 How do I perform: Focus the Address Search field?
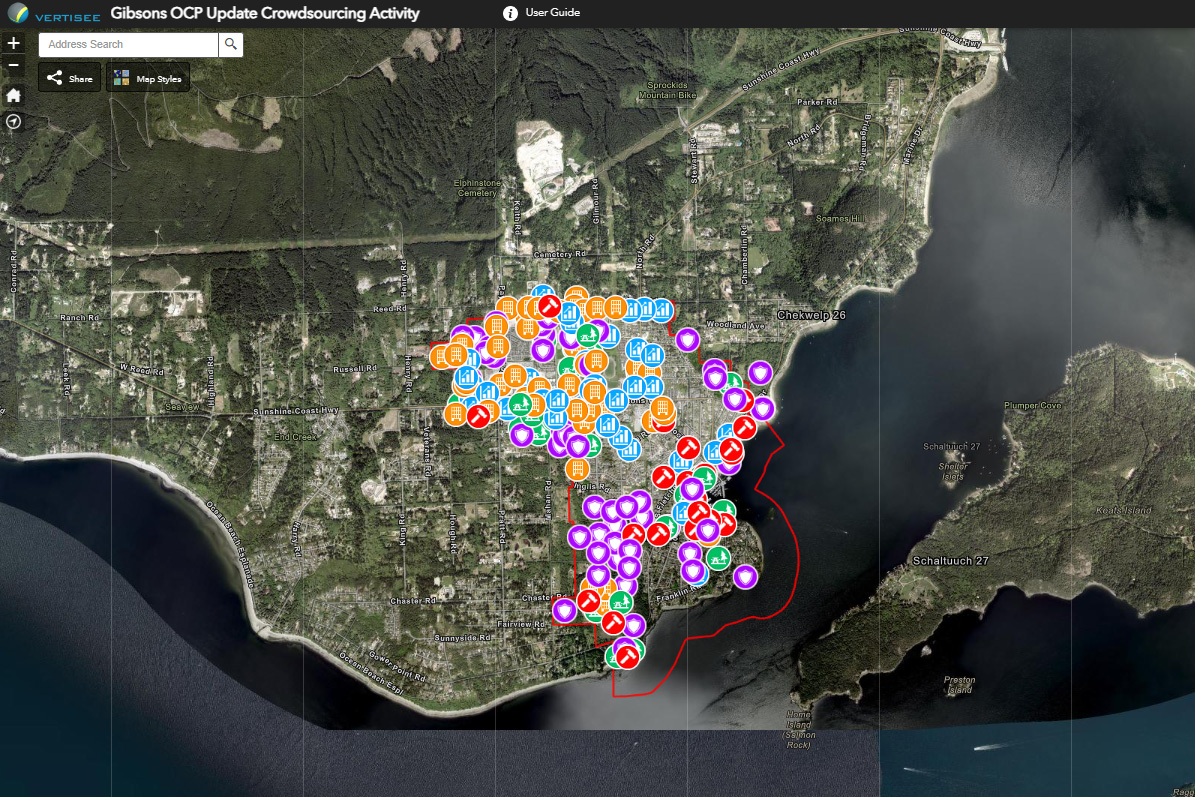128,44
